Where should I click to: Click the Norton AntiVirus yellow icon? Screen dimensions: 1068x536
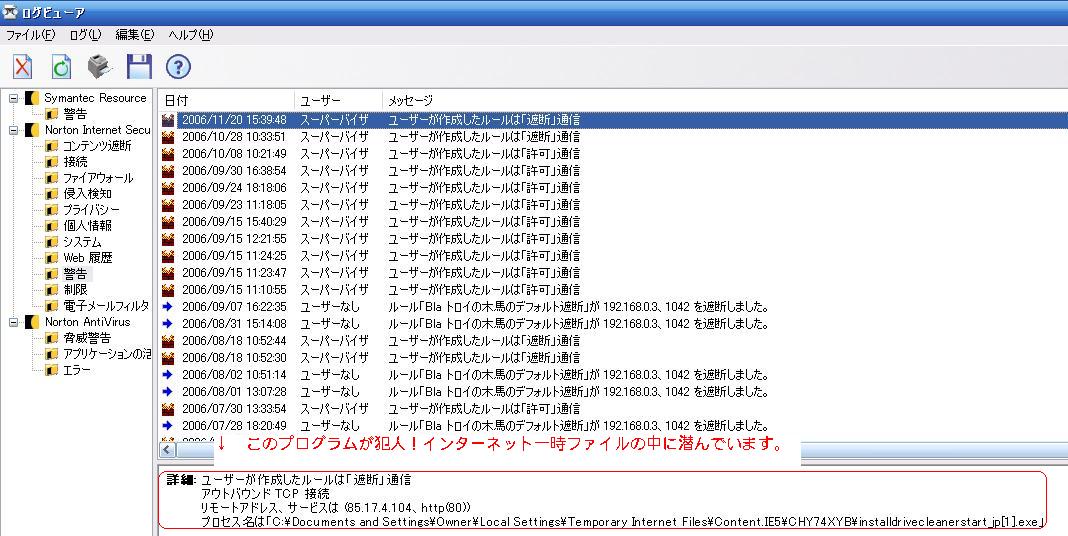(32, 321)
